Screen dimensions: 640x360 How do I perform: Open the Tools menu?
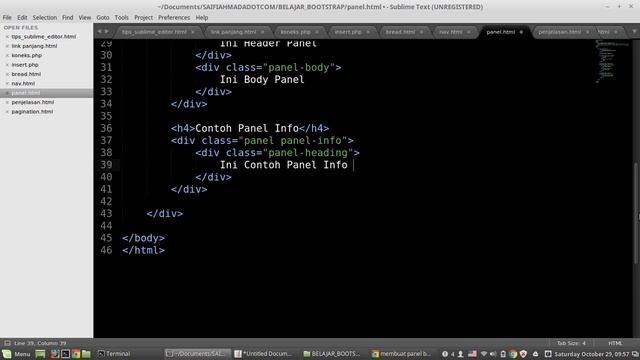click(121, 18)
